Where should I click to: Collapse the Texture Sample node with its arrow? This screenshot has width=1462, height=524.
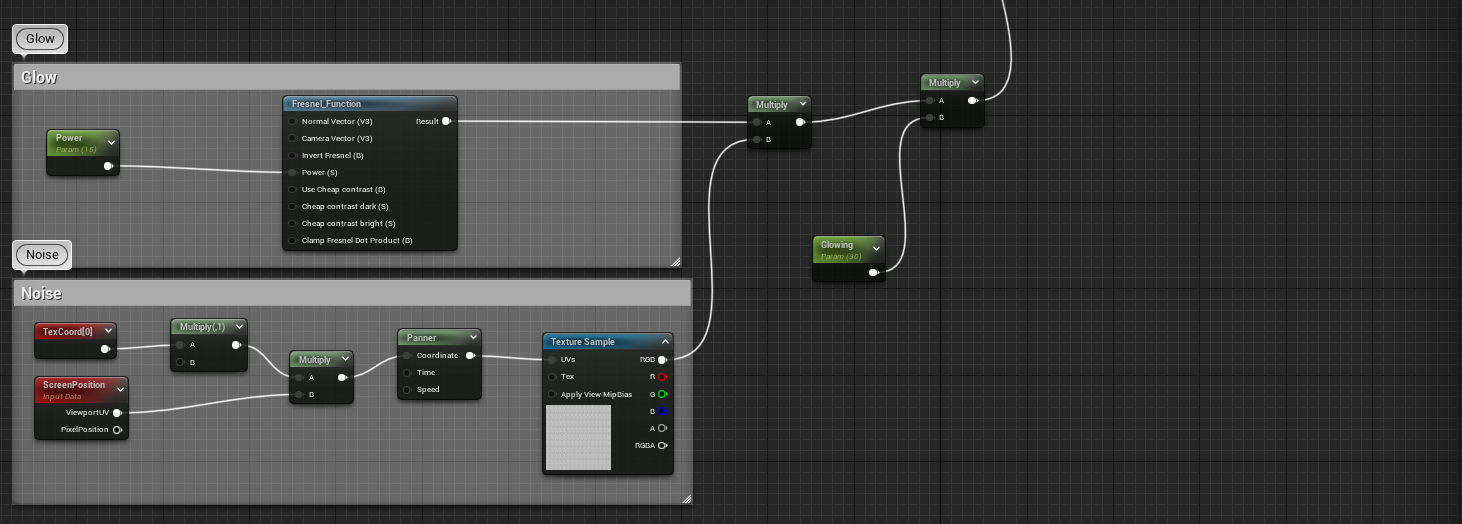pyautogui.click(x=665, y=342)
